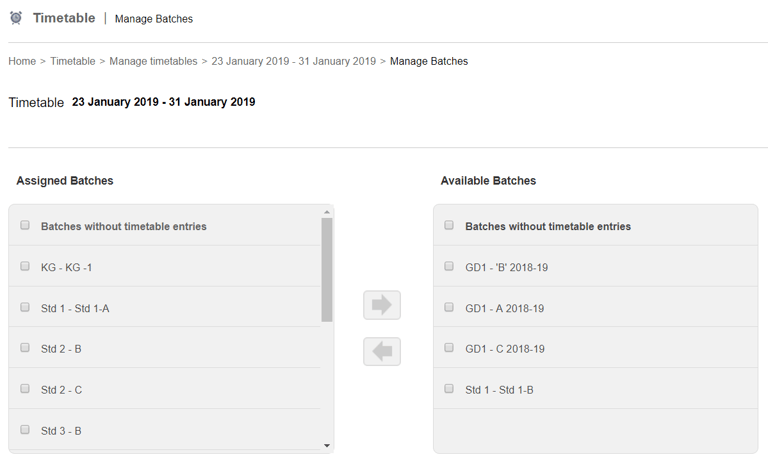Click the right arrow to move batches
This screenshot has height=466, width=768.
click(381, 305)
